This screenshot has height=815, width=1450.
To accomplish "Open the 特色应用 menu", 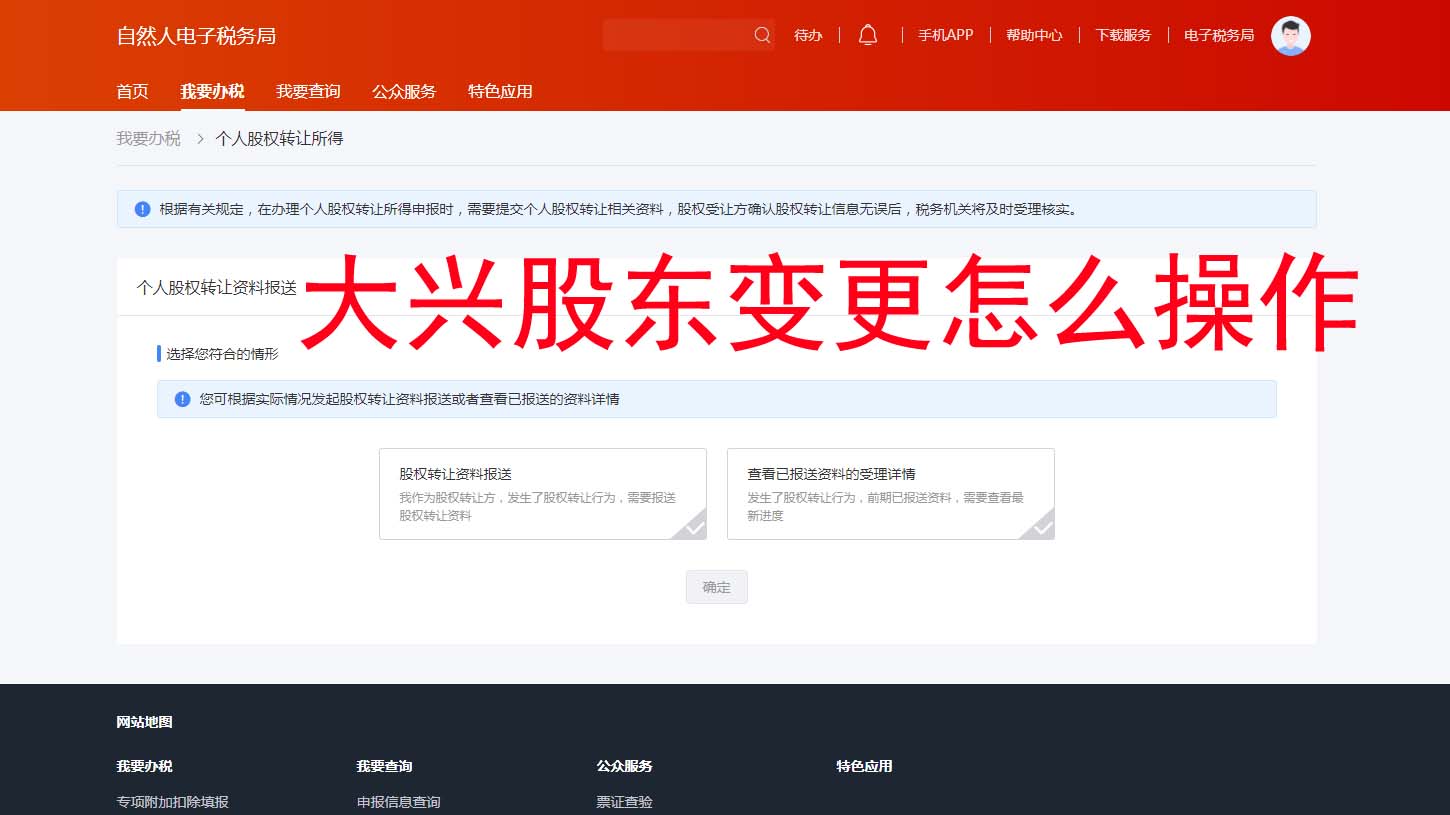I will click(500, 91).
